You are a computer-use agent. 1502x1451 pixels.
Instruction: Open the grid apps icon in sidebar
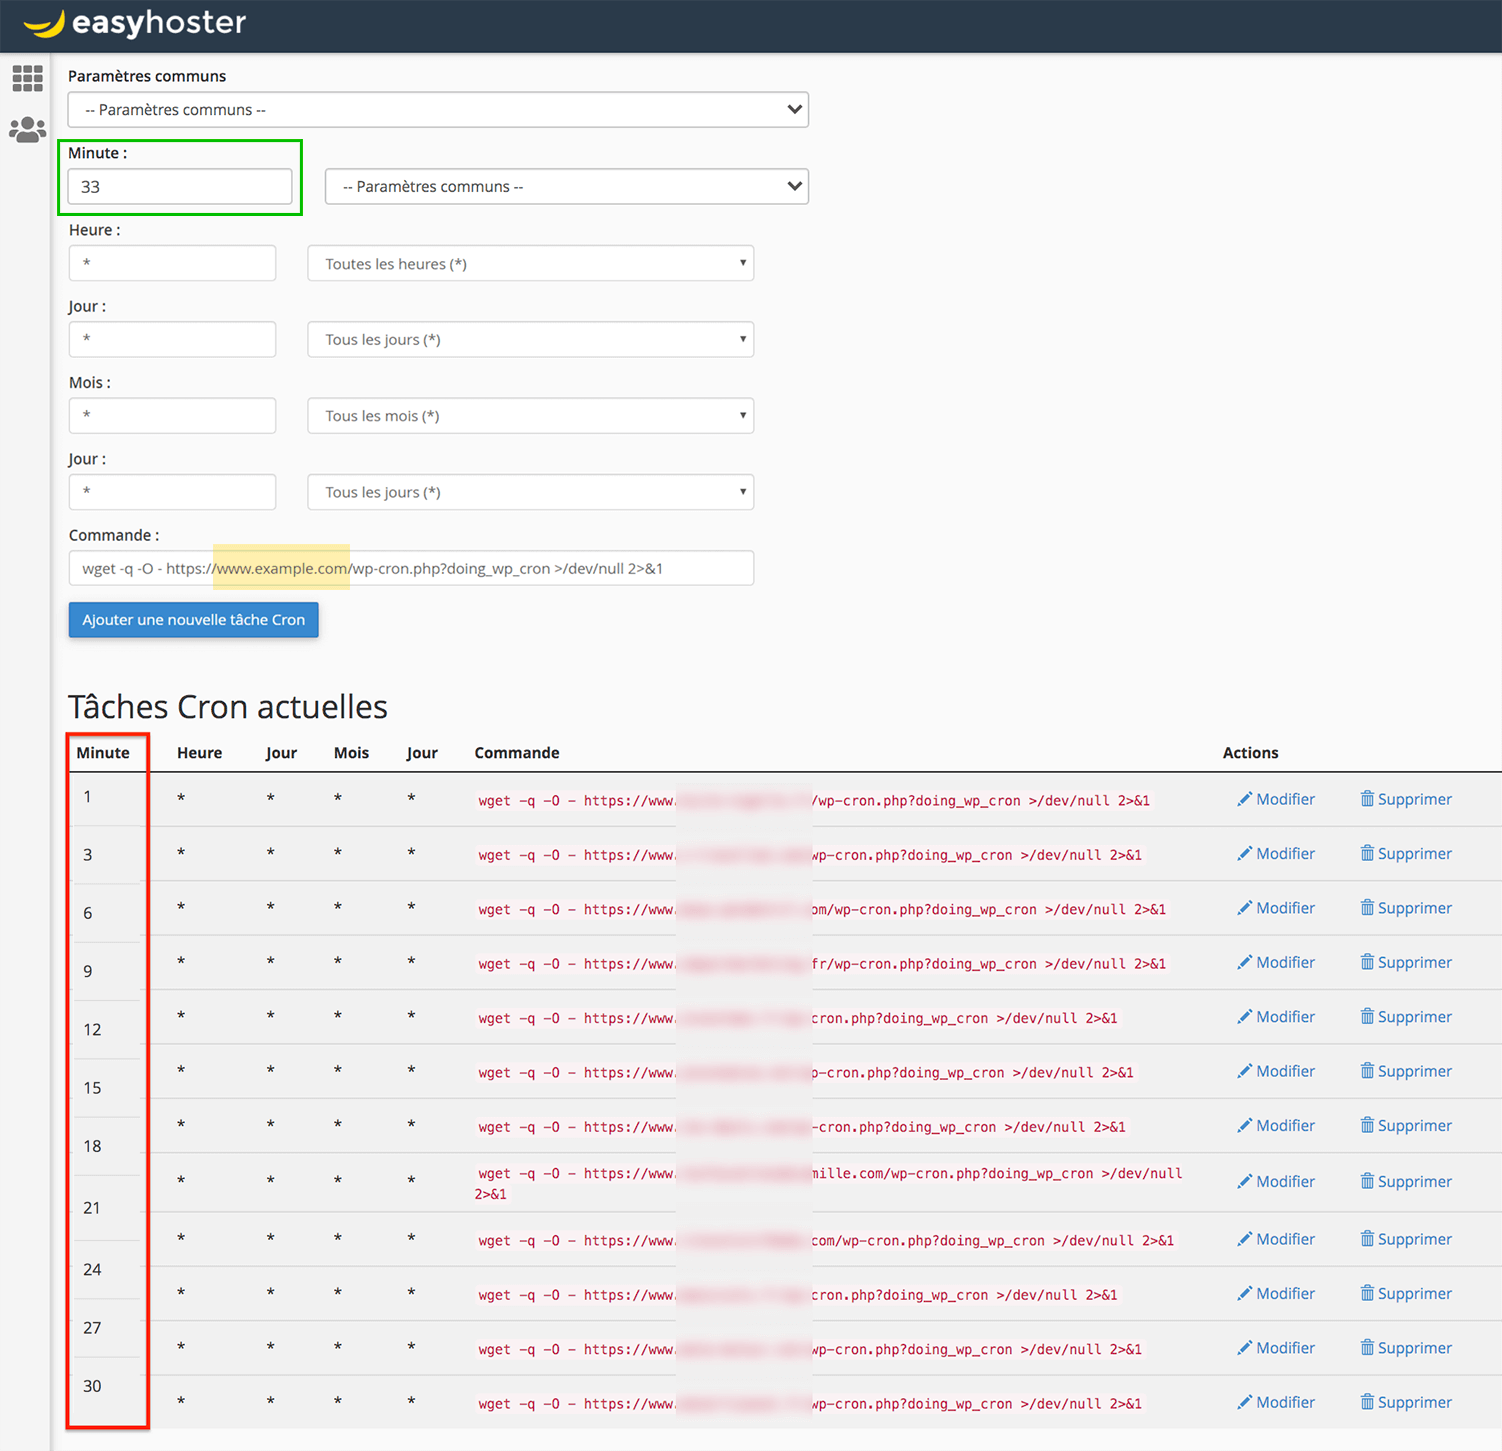point(27,78)
